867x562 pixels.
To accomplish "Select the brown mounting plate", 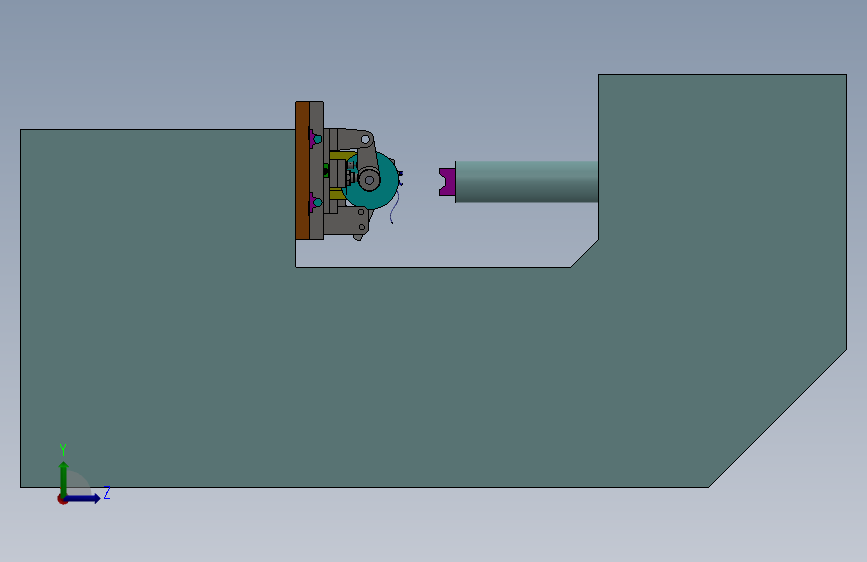I will pos(302,170).
